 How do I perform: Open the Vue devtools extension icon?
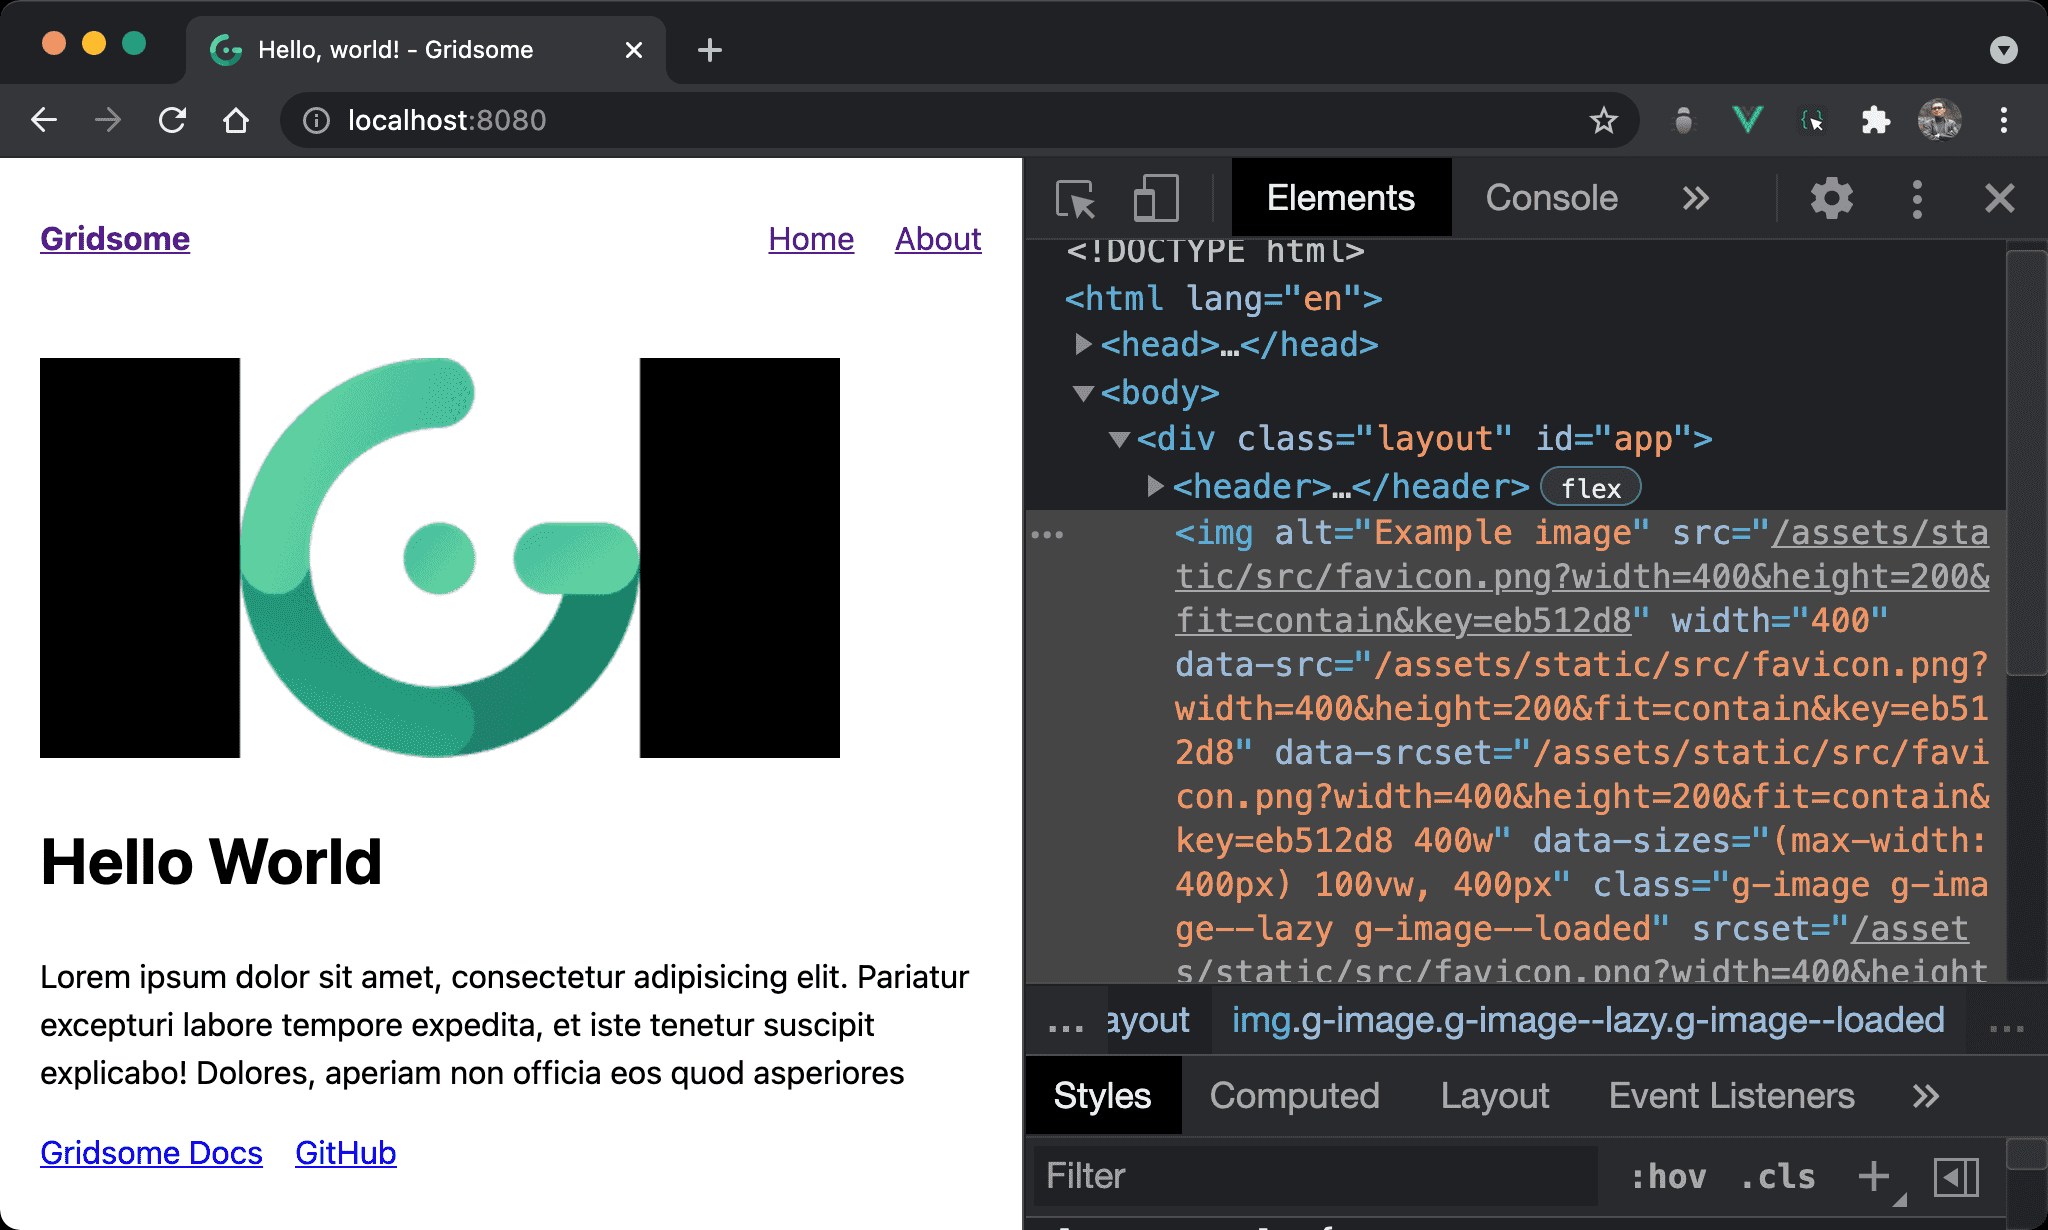pos(1747,121)
